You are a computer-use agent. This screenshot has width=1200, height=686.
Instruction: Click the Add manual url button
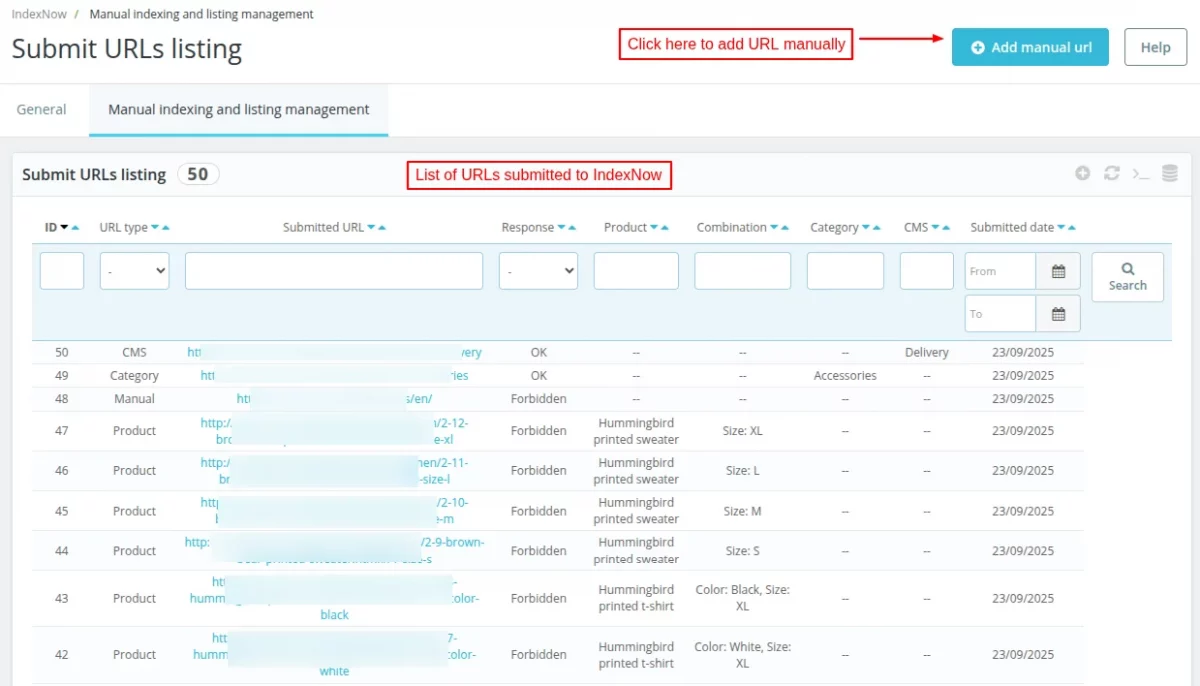pyautogui.click(x=1030, y=47)
